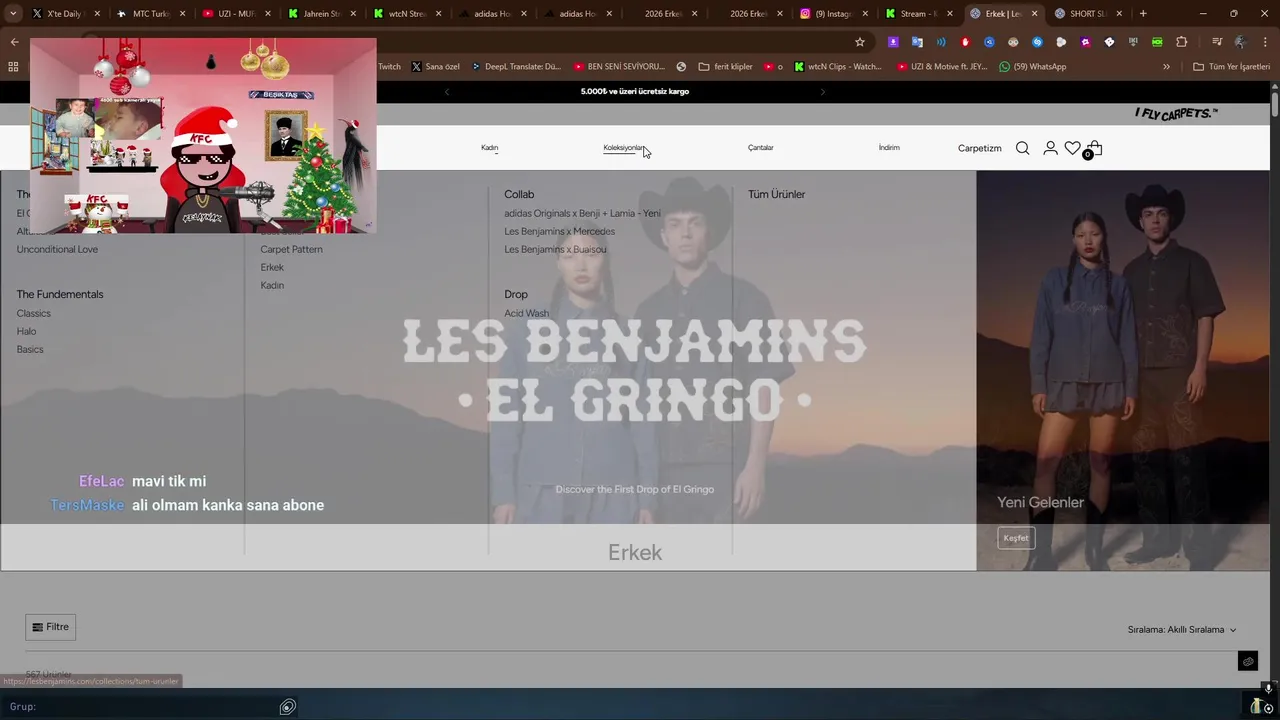Viewport: 1280px width, 720px height.
Task: Open the site search magnifier icon
Action: pyautogui.click(x=1022, y=148)
